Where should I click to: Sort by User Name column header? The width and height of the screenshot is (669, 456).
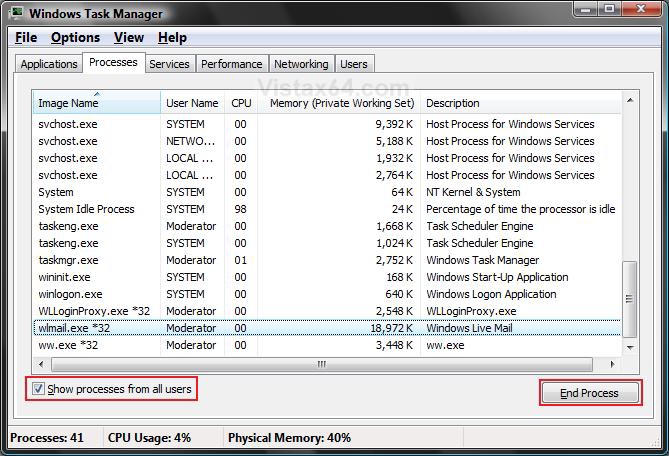click(192, 103)
